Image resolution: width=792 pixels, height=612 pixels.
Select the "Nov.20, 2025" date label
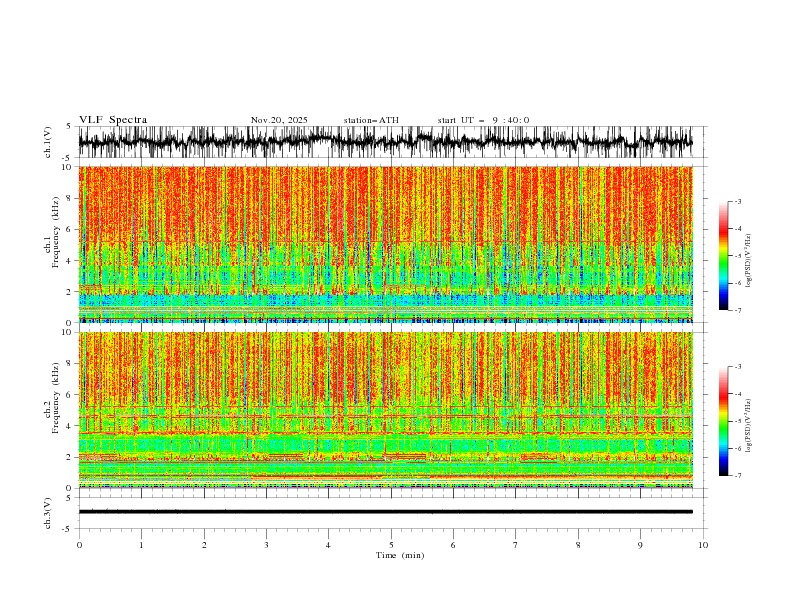click(x=279, y=120)
